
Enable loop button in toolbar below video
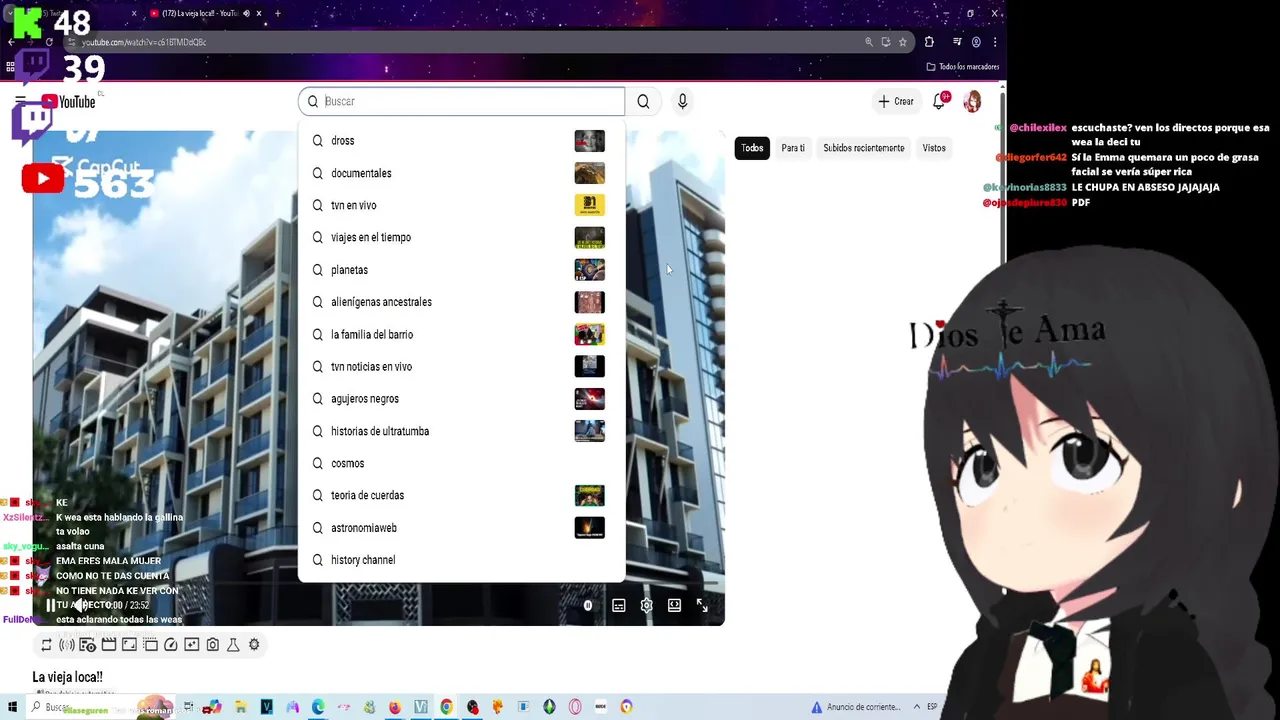click(46, 645)
